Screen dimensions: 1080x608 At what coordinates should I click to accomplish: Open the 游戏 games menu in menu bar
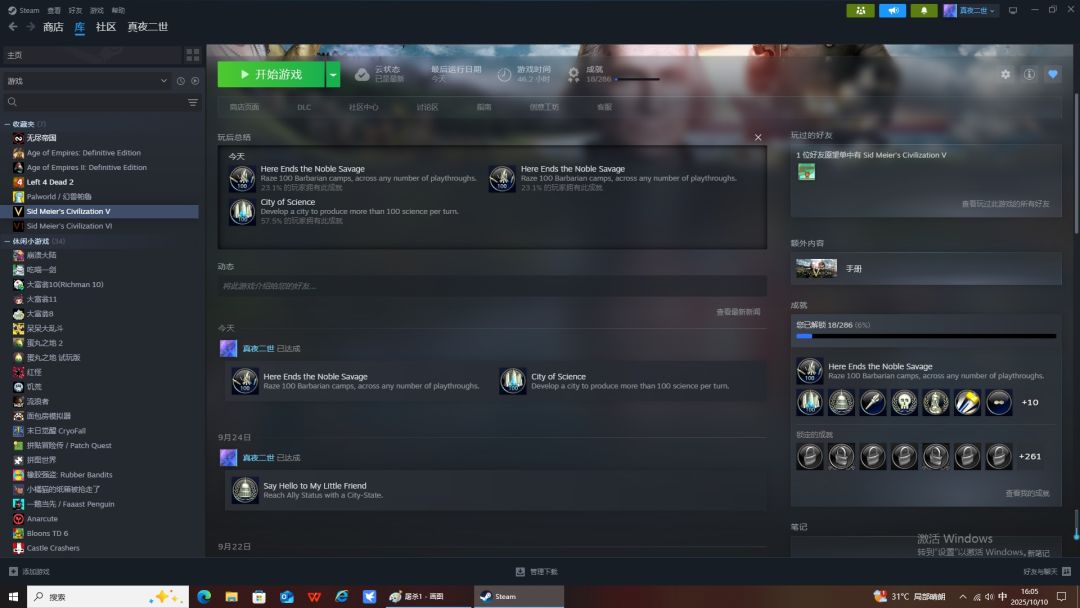97,10
